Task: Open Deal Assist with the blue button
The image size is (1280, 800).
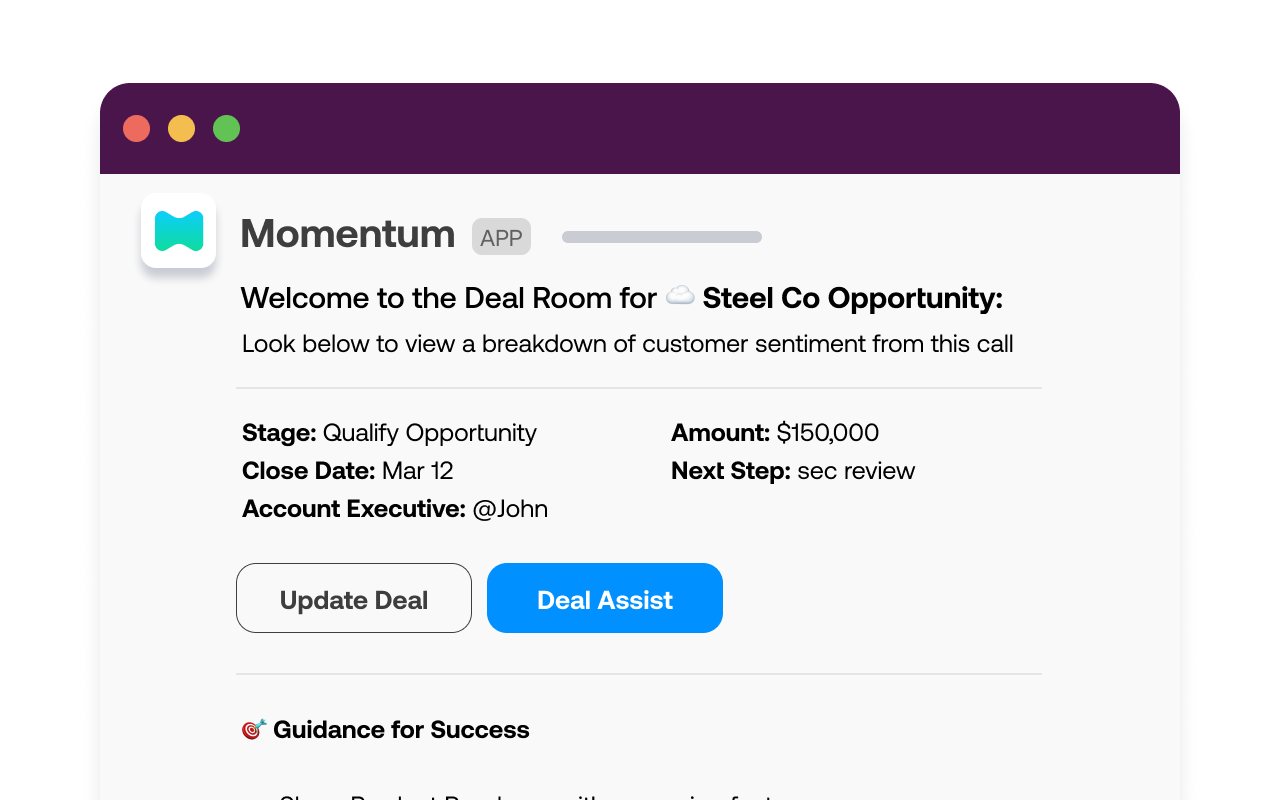Action: coord(604,598)
